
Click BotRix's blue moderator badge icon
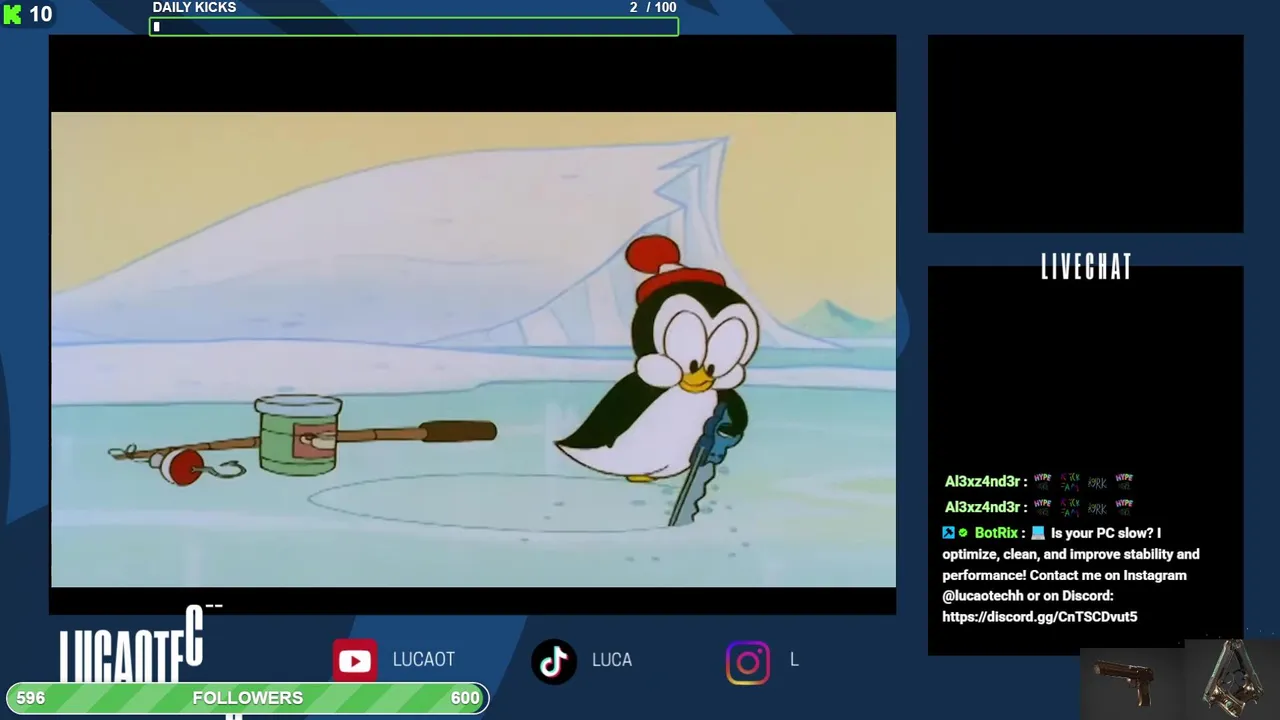pyautogui.click(x=948, y=533)
